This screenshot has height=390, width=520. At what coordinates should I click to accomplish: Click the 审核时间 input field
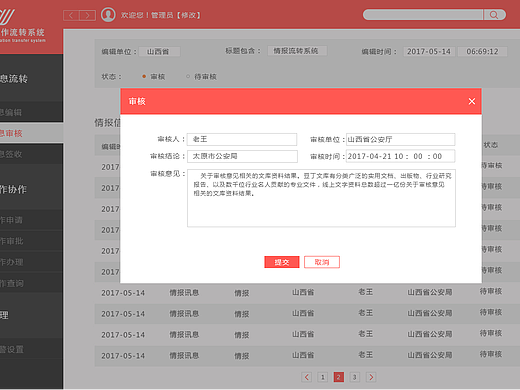(x=400, y=156)
